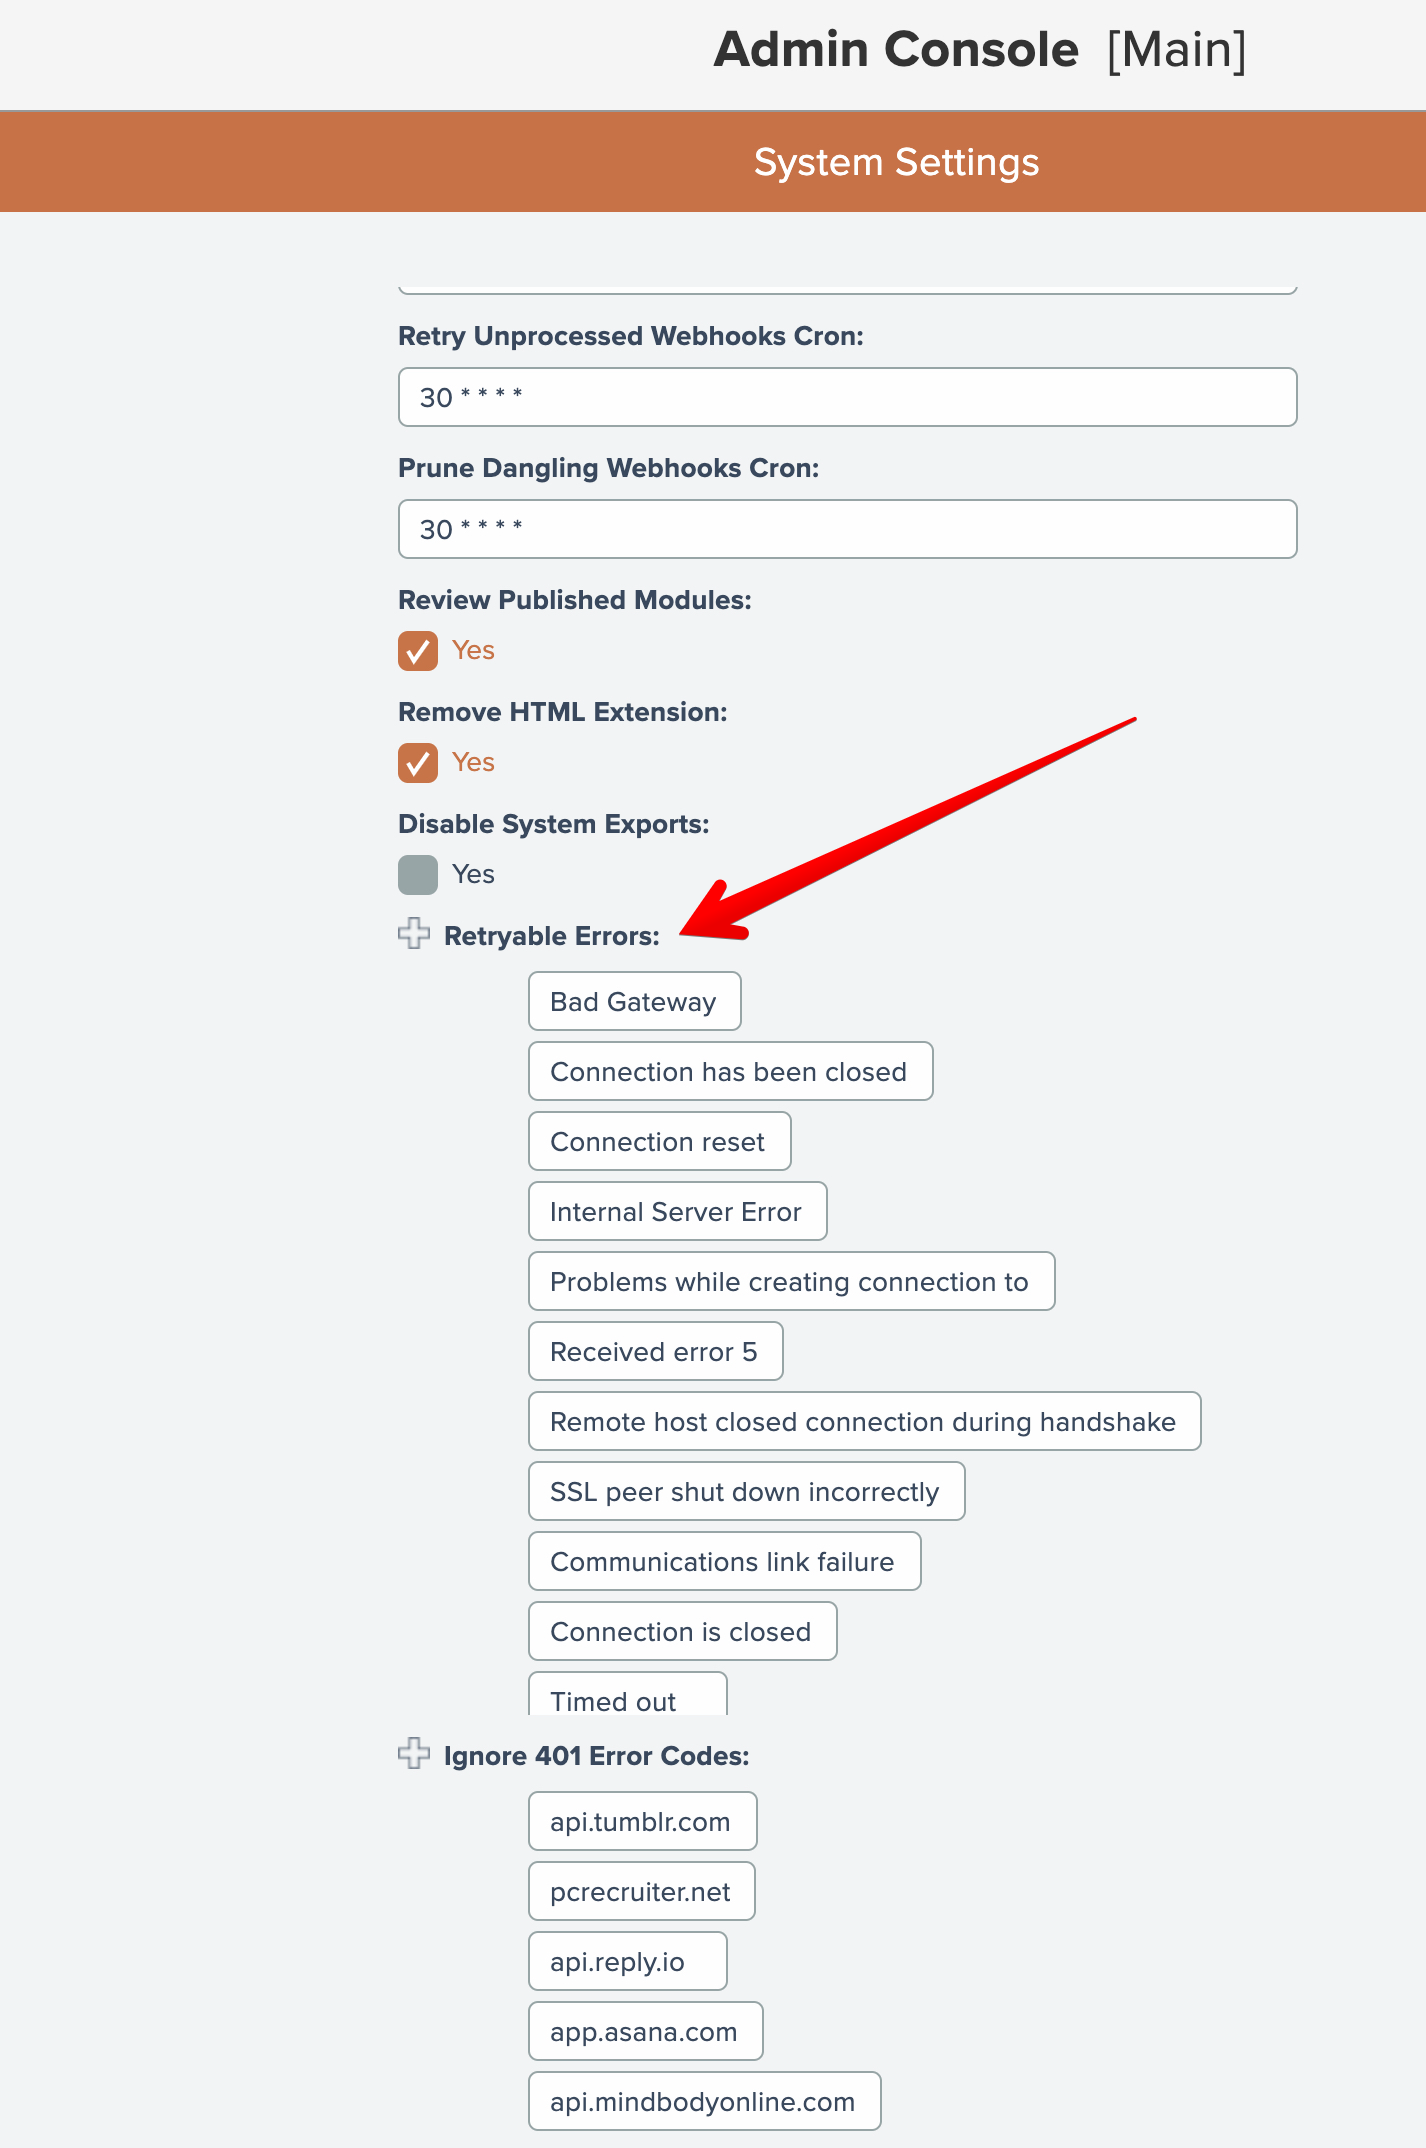
Task: Select Remote host closed connection entry
Action: click(x=864, y=1421)
